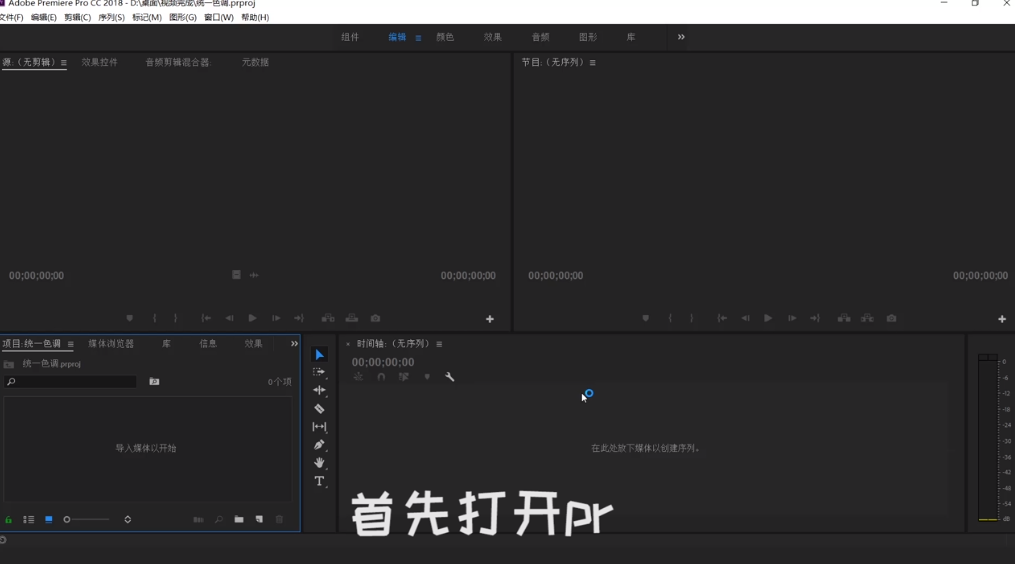This screenshot has width=1015, height=564.
Task: Step forward one frame in Source monitor
Action: 276,318
